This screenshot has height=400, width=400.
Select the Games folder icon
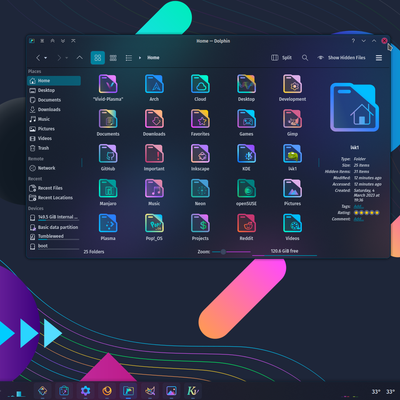coord(246,119)
